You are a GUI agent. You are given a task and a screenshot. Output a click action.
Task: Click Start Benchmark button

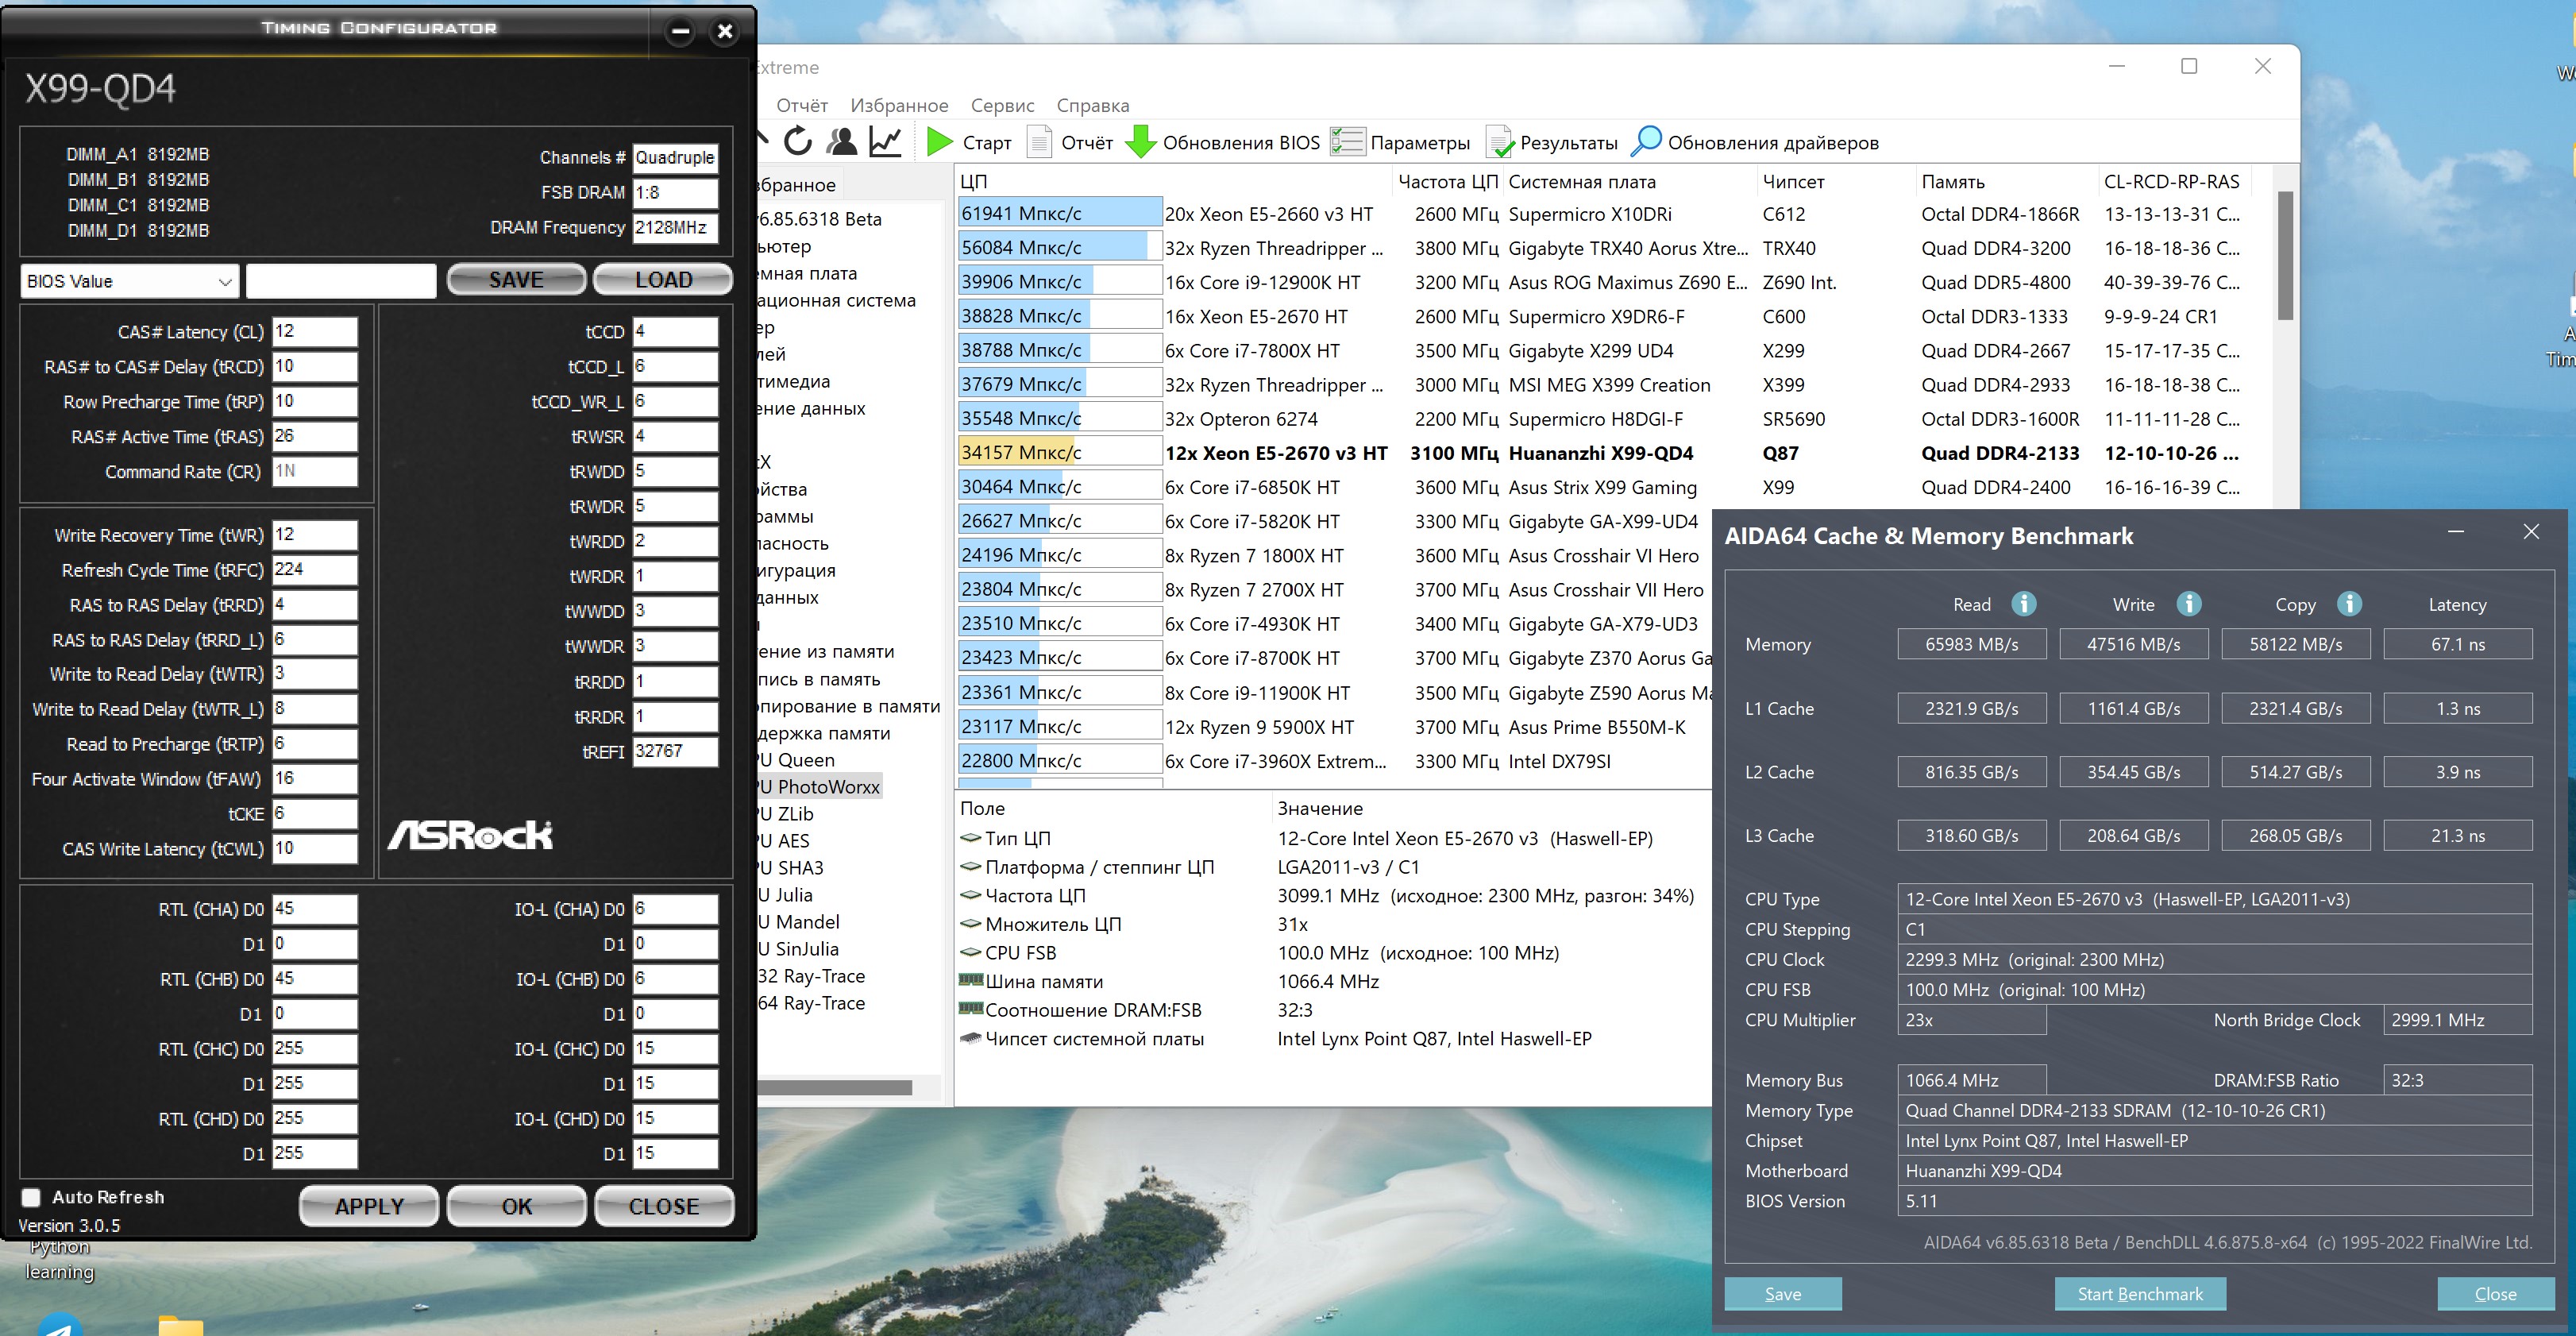tap(2139, 1294)
